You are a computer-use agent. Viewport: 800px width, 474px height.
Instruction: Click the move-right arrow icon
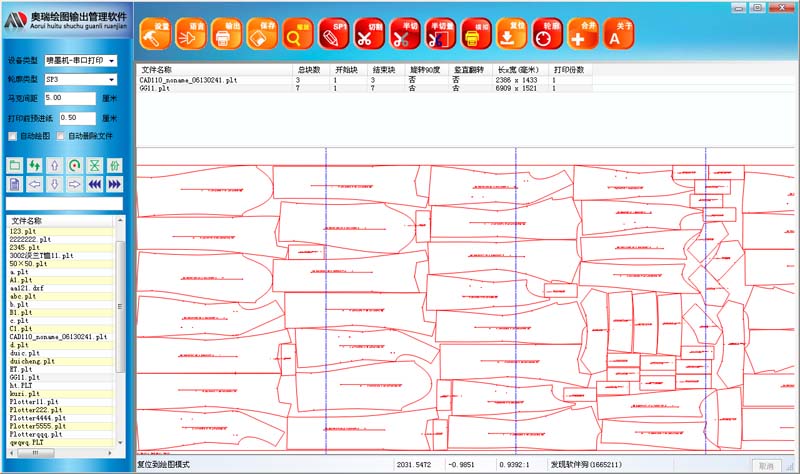tap(74, 184)
